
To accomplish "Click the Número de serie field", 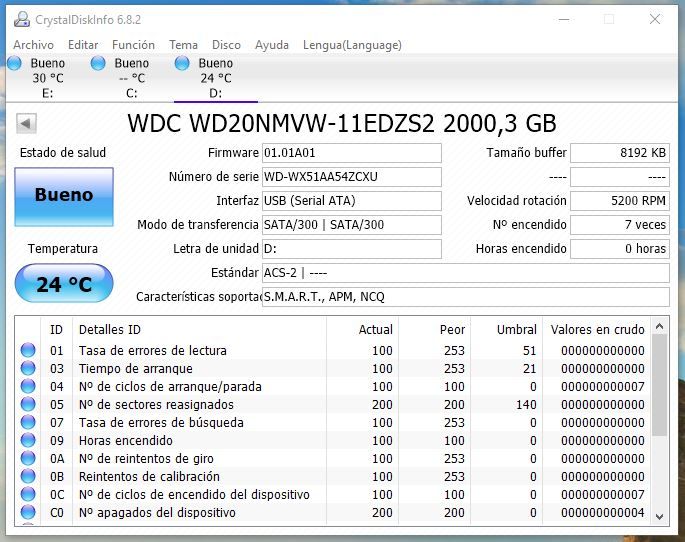I will click(350, 177).
